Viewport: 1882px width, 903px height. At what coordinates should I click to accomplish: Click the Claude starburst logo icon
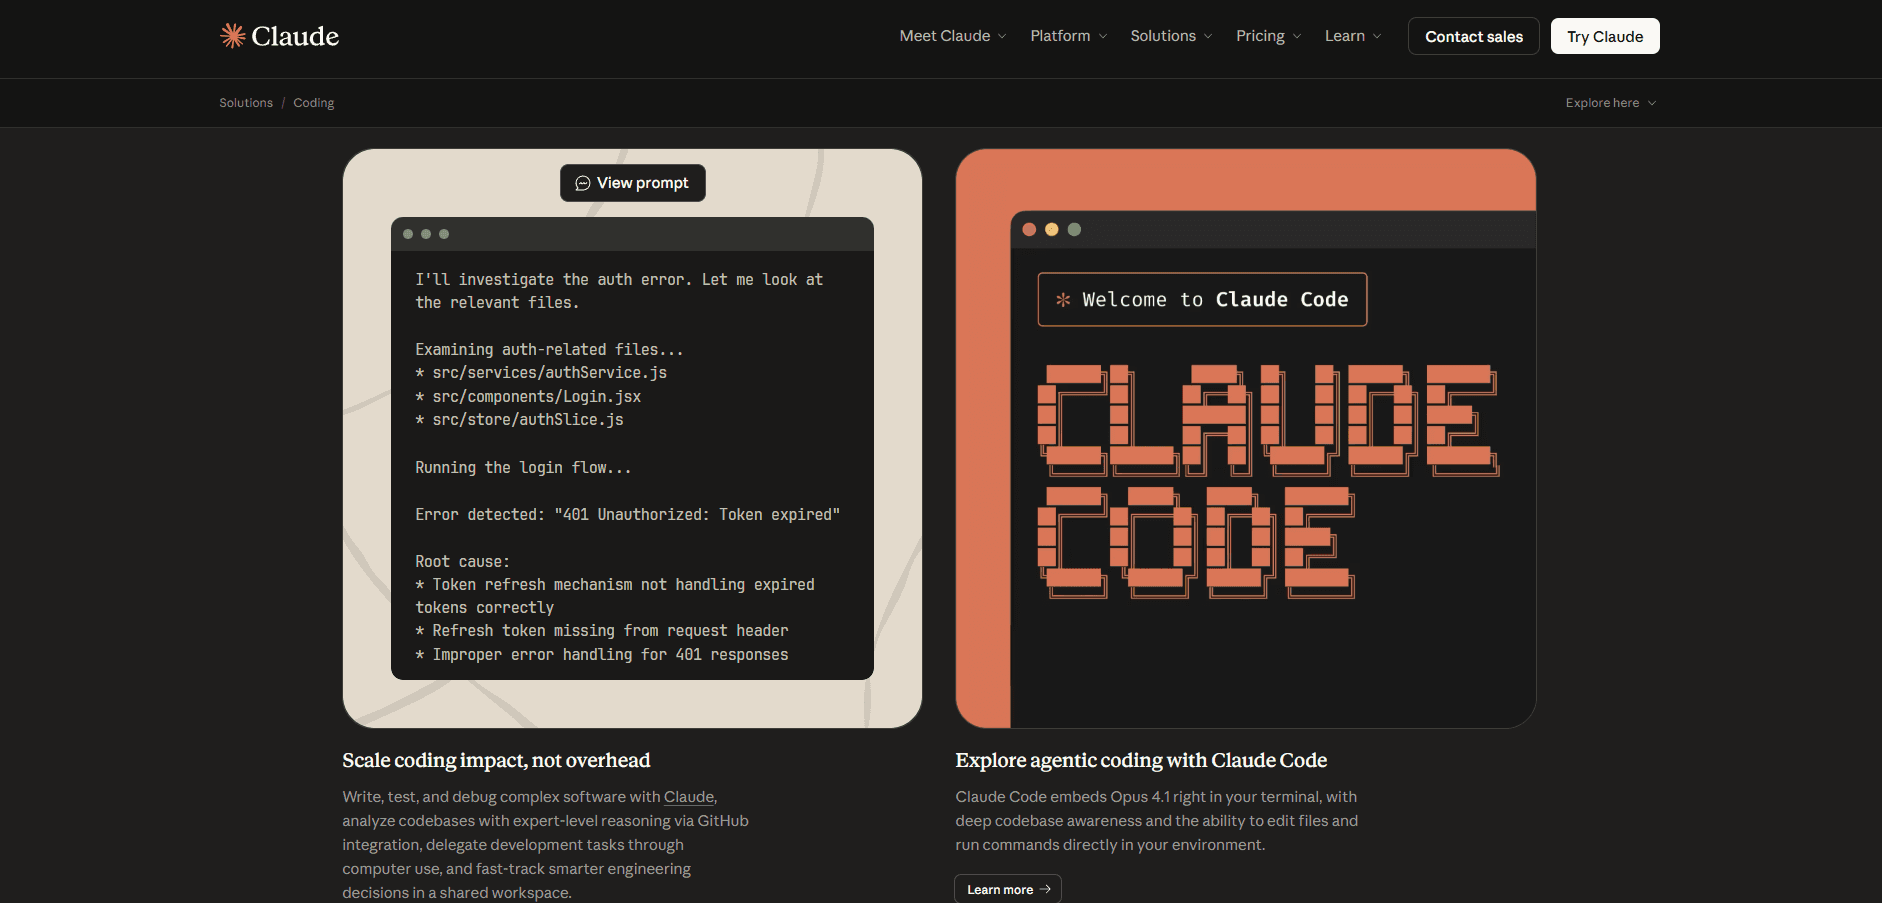click(233, 36)
